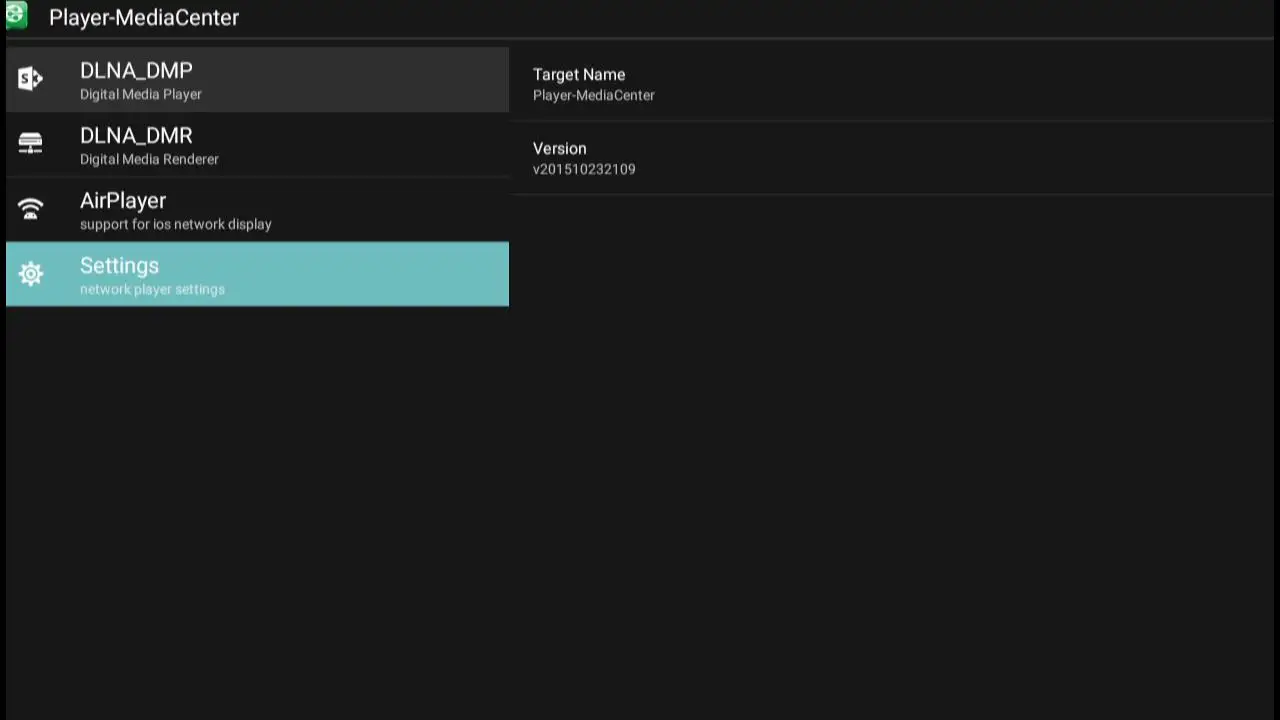Screen dimensions: 1280x720
Task: Click the DLNA_DMP media player icon
Action: tap(30, 79)
